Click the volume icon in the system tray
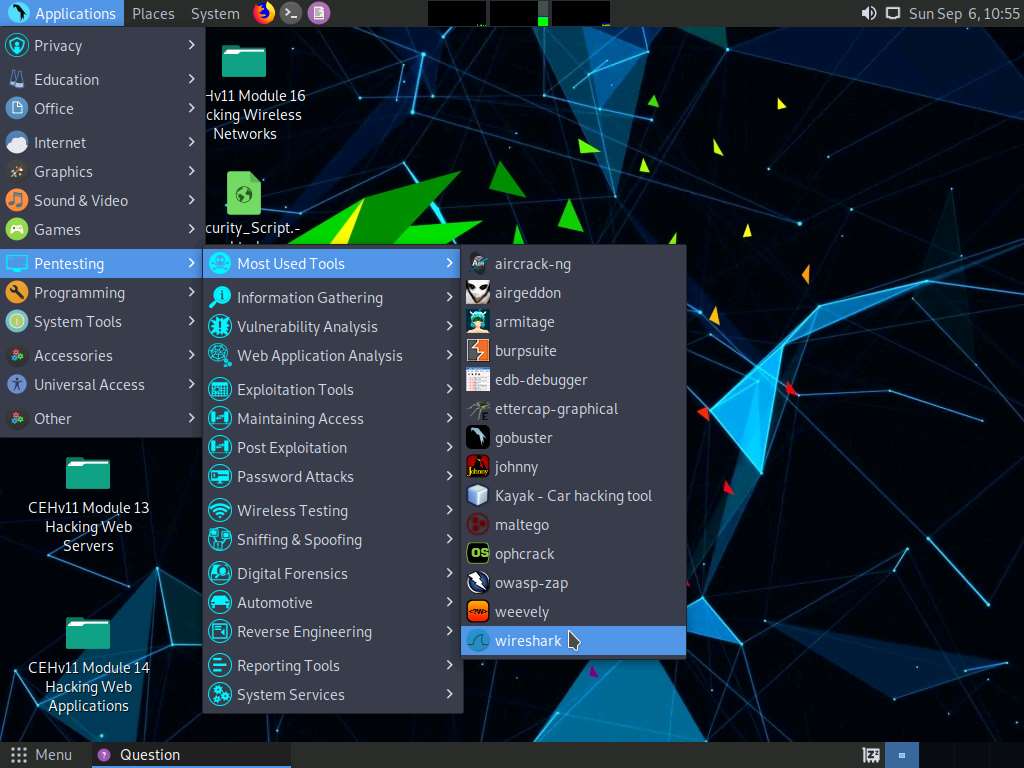Image resolution: width=1024 pixels, height=768 pixels. coord(869,13)
